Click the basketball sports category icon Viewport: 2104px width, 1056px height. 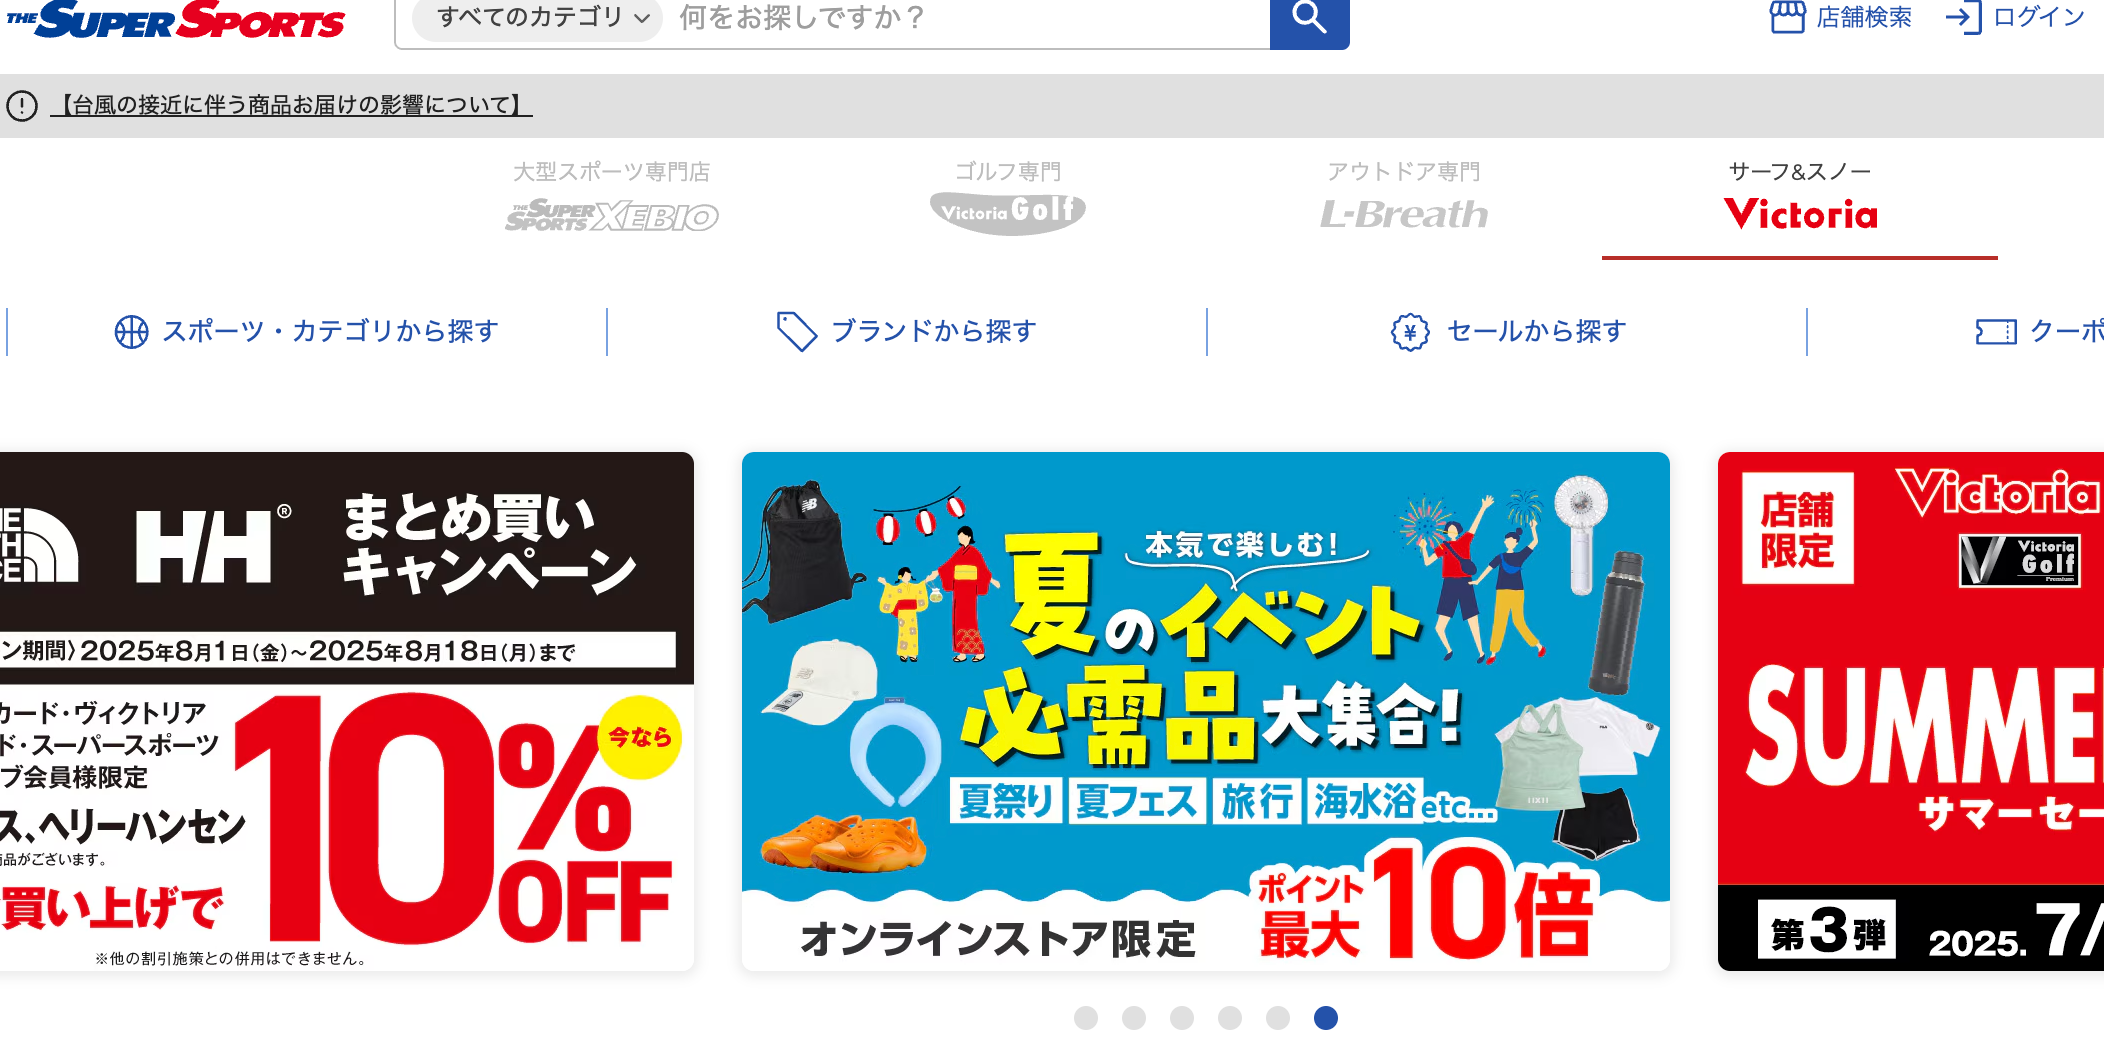pos(131,332)
